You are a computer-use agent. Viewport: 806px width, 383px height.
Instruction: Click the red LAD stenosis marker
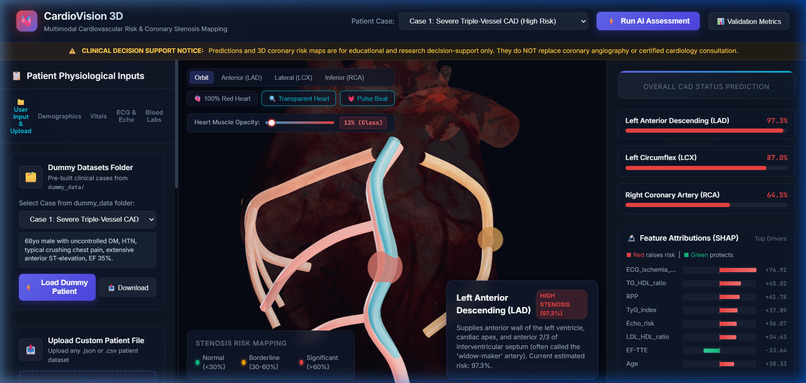(x=385, y=267)
